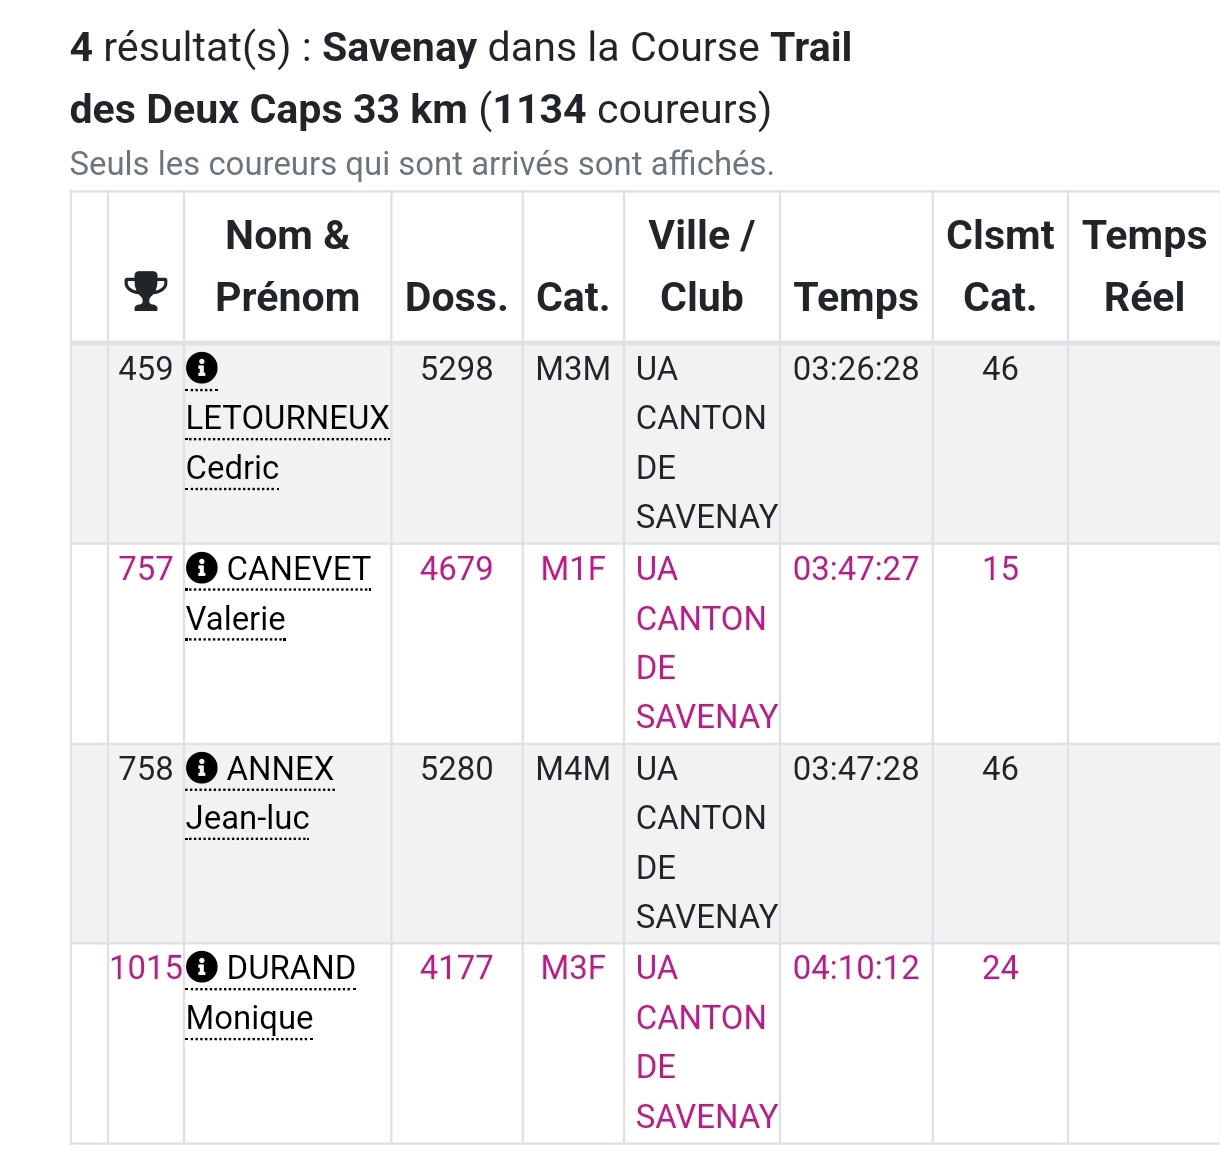Select bib number 4679 cell
Image resolution: width=1220 pixels, height=1165 pixels.
click(456, 569)
